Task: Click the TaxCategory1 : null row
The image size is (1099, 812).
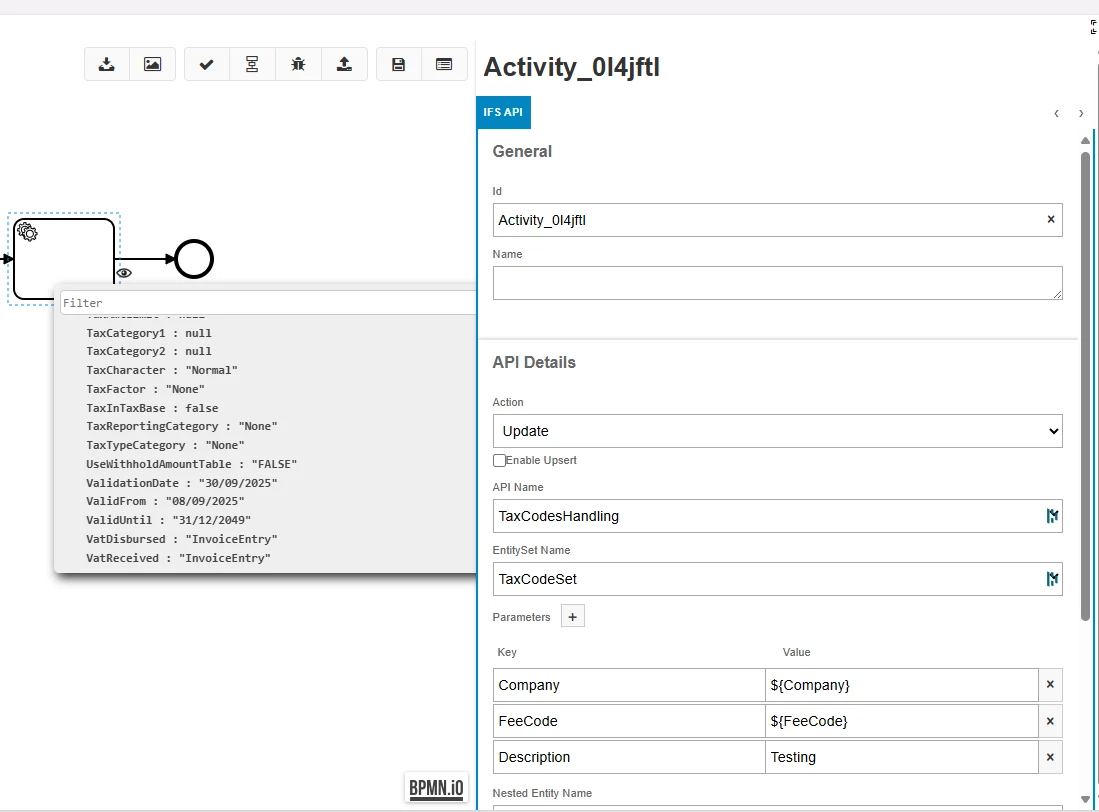Action: pyautogui.click(x=149, y=333)
